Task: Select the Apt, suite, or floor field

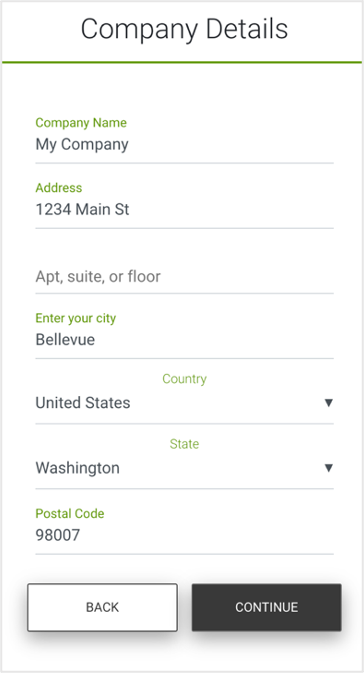Action: (184, 276)
